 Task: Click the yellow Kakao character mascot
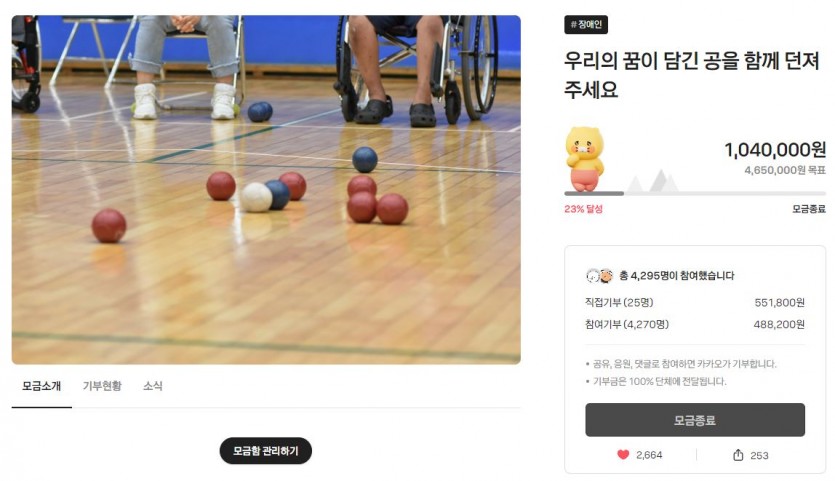(x=584, y=159)
